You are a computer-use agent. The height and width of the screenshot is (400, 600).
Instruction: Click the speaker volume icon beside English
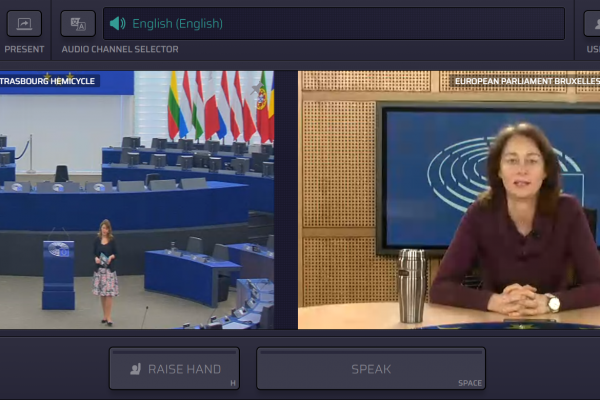coord(117,24)
